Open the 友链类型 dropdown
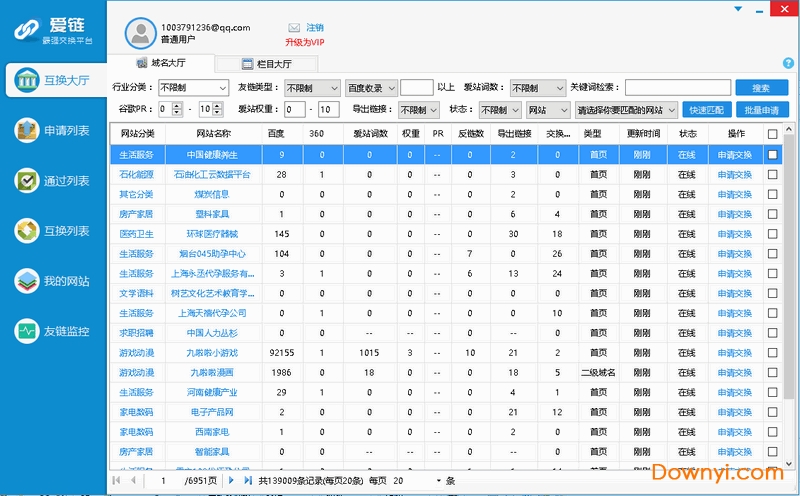This screenshot has width=800, height=496. click(x=312, y=88)
